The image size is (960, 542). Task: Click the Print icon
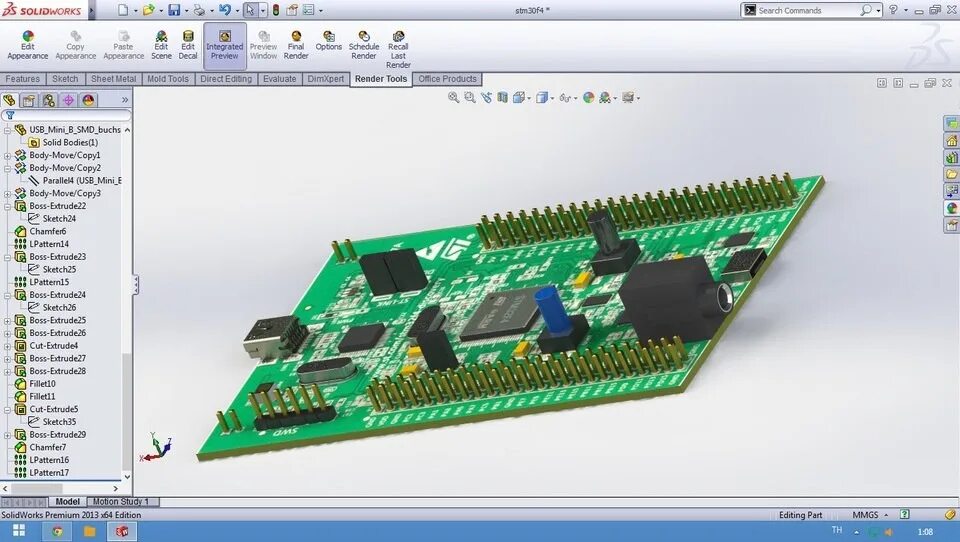[199, 10]
